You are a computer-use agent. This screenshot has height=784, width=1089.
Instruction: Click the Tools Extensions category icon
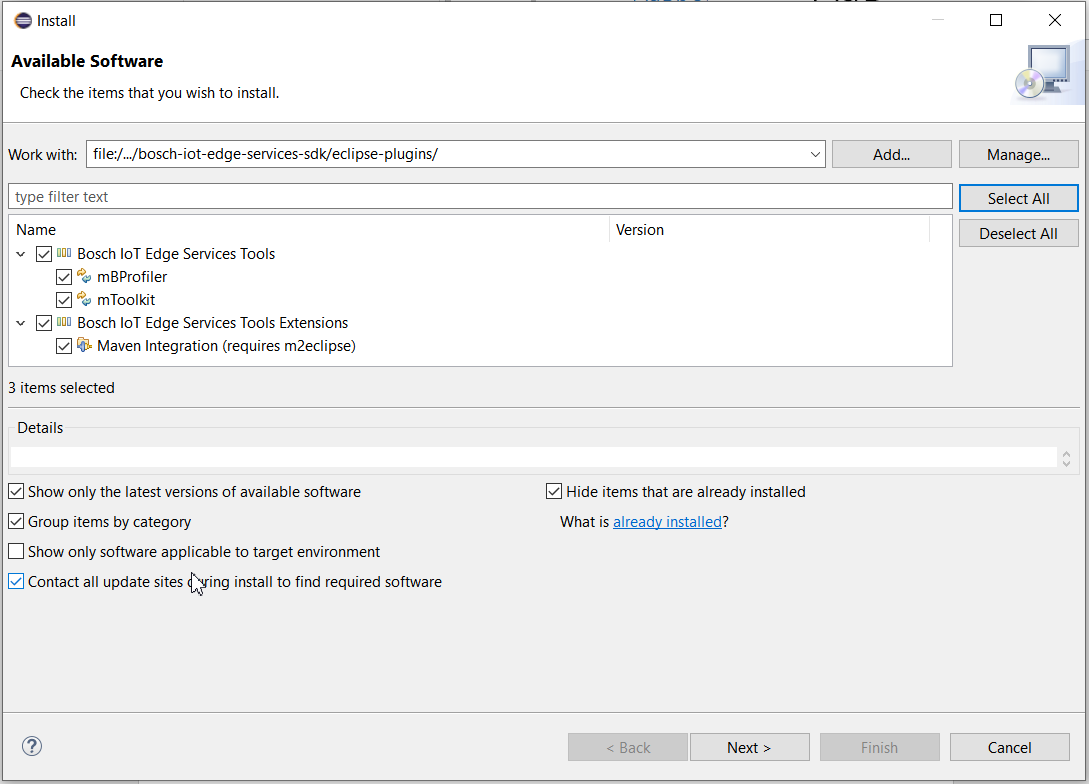tap(64, 323)
